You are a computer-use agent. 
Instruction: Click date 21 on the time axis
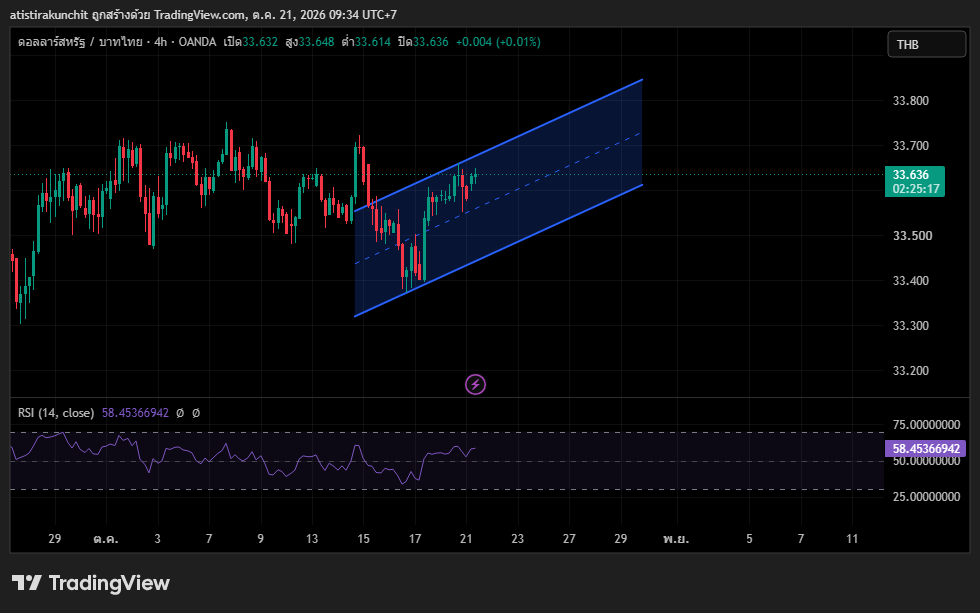coord(466,539)
